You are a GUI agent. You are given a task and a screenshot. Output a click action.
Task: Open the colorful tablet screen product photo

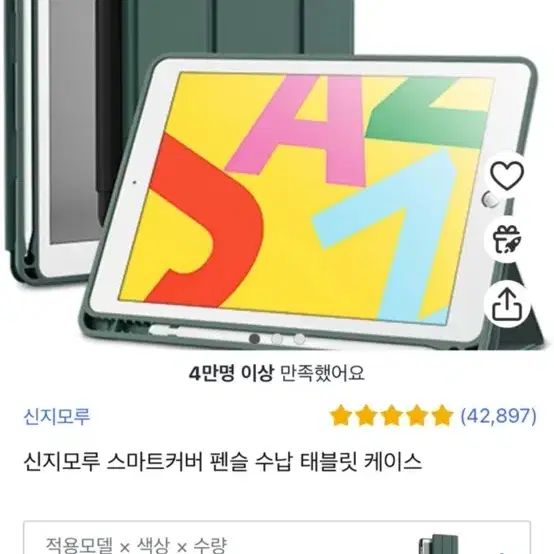(x=306, y=198)
